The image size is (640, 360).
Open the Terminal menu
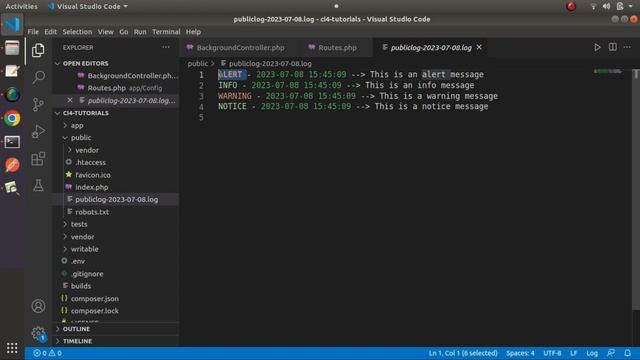click(166, 32)
